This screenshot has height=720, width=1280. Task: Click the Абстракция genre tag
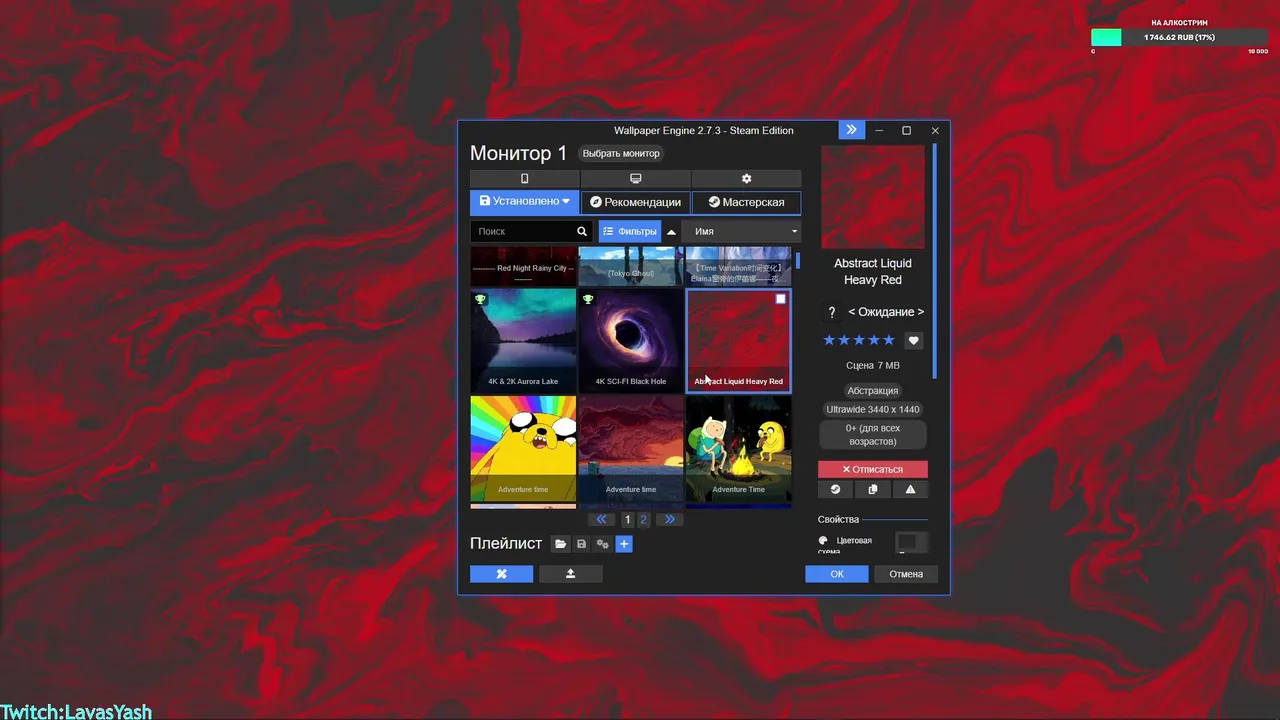pos(873,390)
